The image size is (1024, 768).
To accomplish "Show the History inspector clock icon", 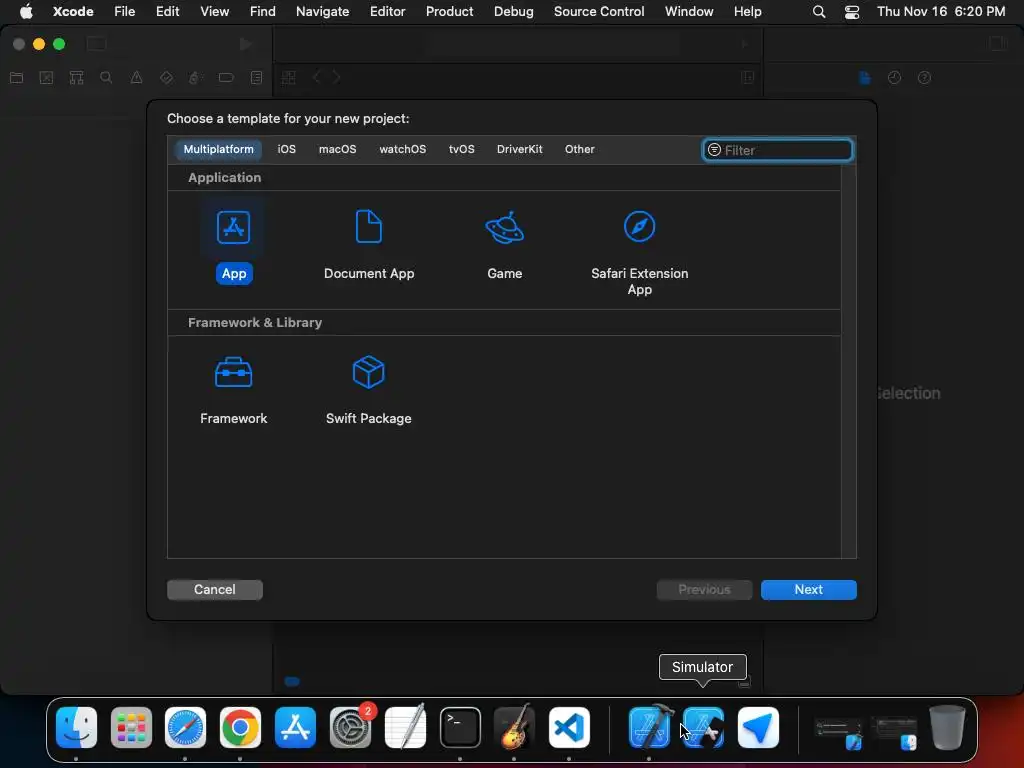I will pyautogui.click(x=894, y=78).
